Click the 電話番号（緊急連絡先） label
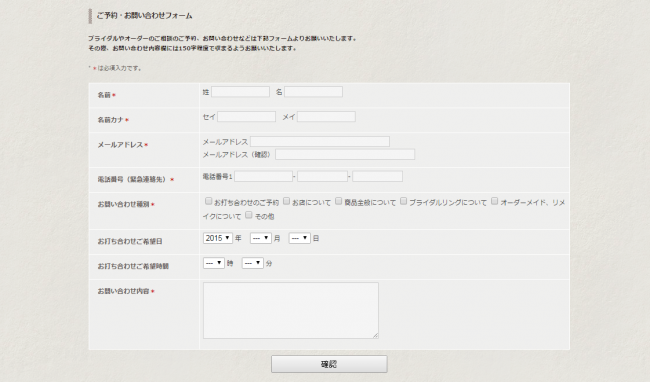650x382 pixels. coord(132,179)
